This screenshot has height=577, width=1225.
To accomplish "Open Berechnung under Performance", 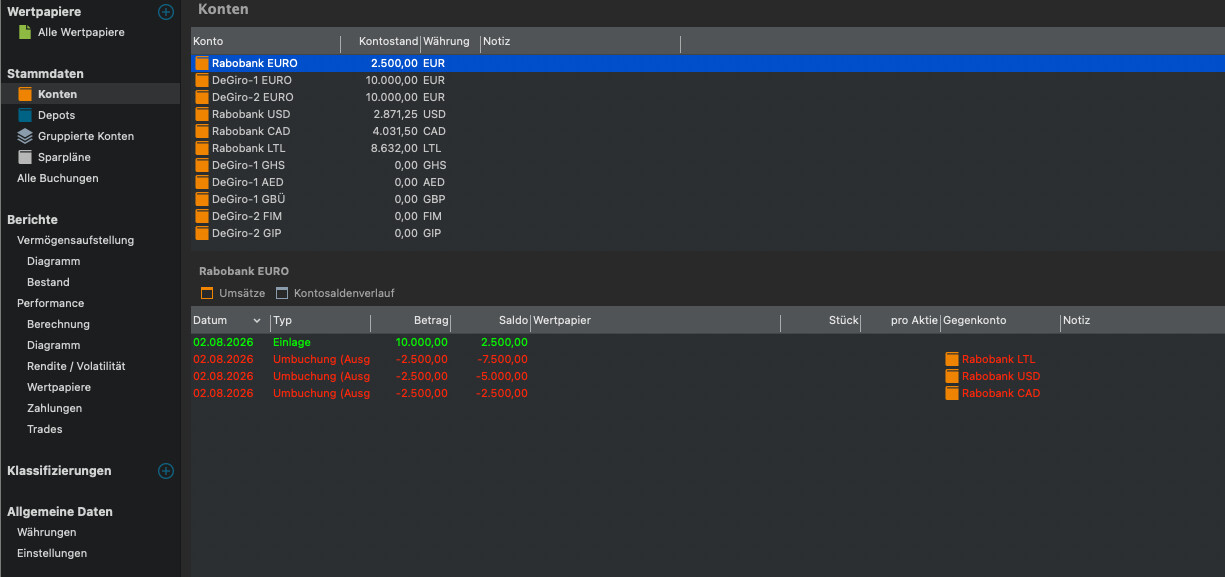I will pos(58,324).
